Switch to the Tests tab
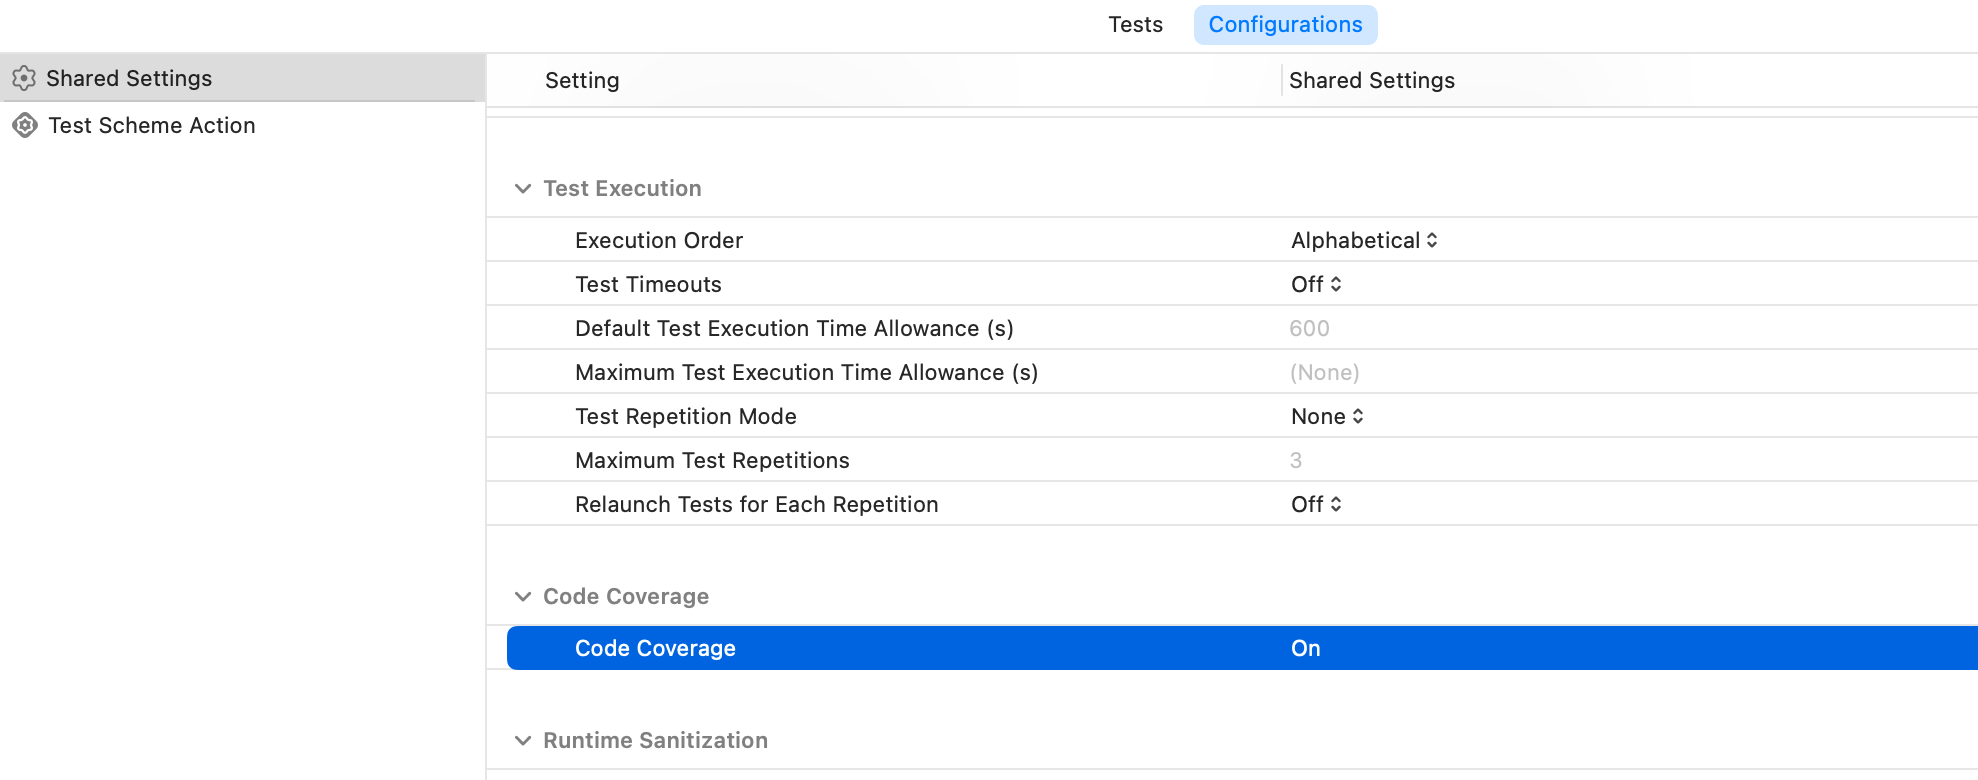The width and height of the screenshot is (1978, 780). tap(1135, 25)
